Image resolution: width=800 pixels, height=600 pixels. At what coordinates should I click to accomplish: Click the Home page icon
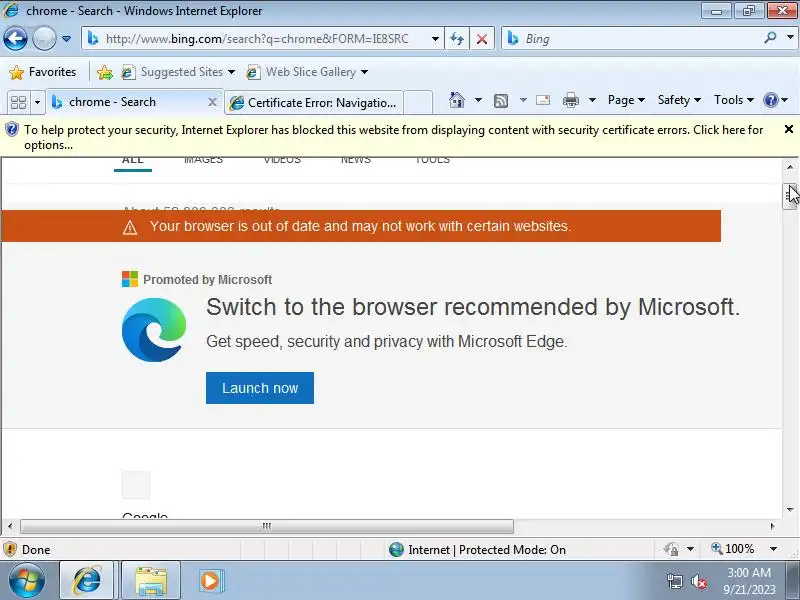coord(457,100)
